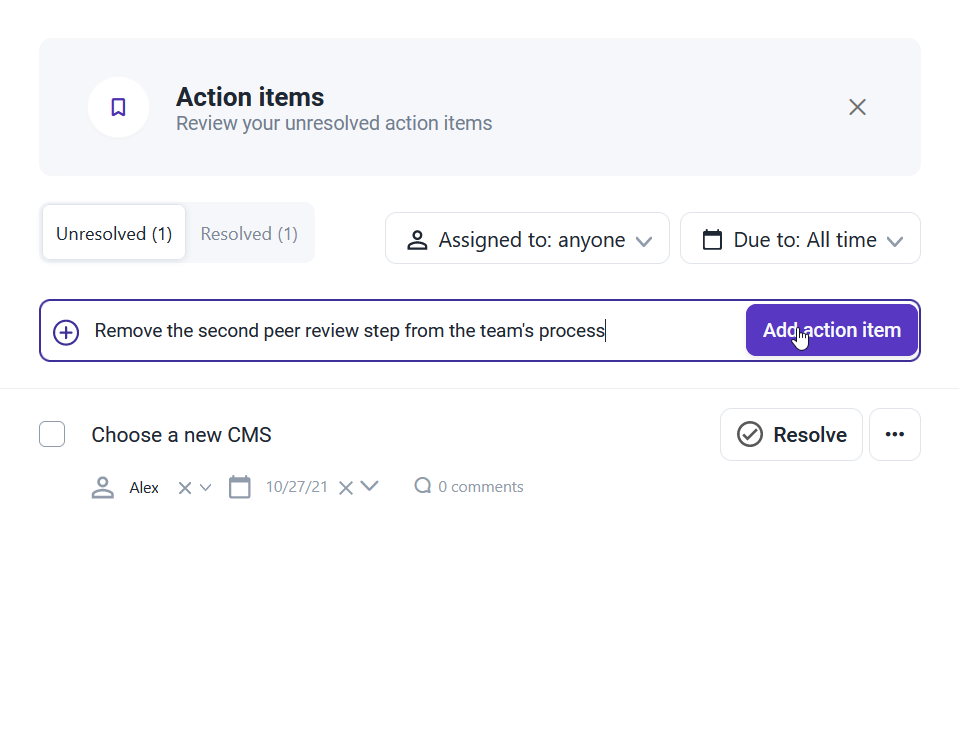Expand the Assigned to: anyone dropdown
959x735 pixels.
(x=527, y=238)
